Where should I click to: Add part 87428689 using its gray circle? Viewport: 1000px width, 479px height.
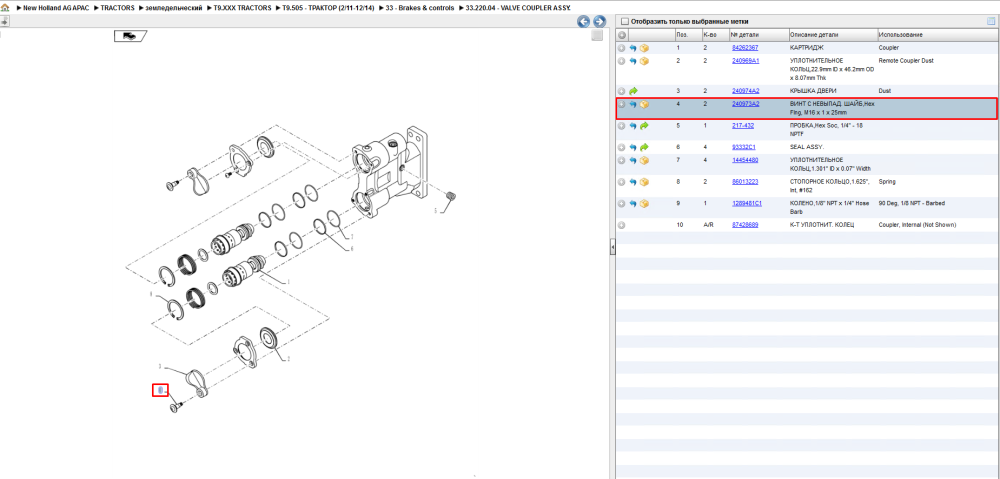click(x=622, y=225)
